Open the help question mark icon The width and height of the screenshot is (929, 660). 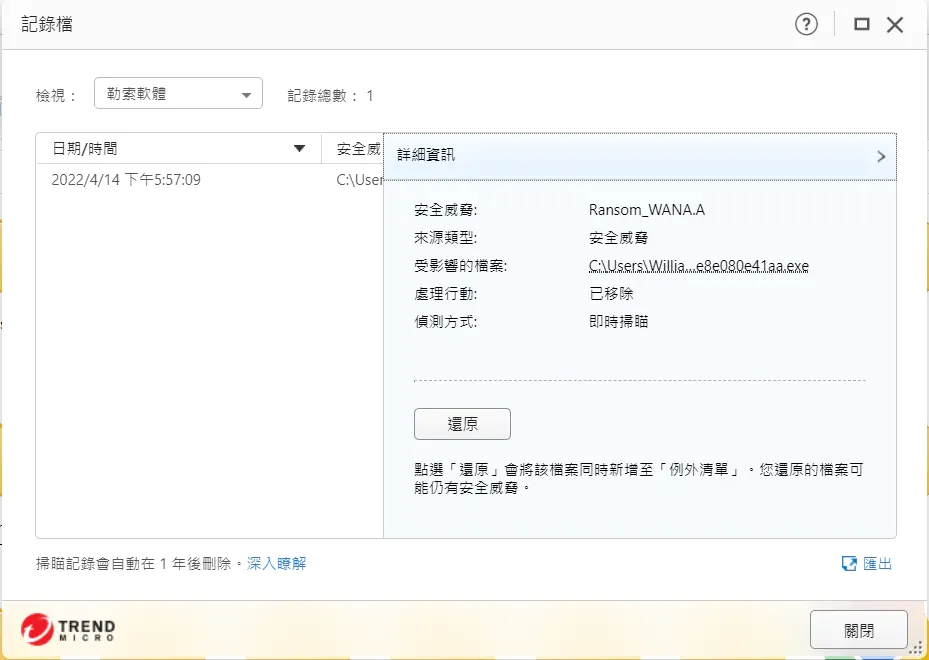tap(806, 24)
